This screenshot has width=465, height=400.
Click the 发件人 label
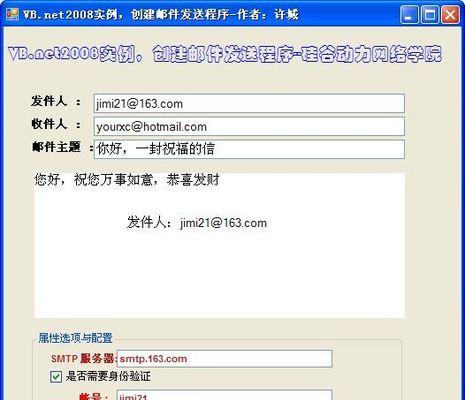(49, 101)
